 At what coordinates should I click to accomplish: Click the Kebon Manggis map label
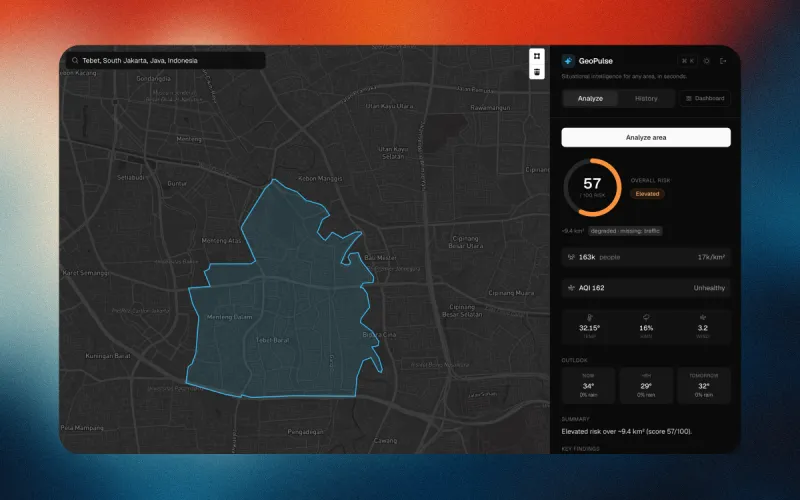tap(320, 179)
